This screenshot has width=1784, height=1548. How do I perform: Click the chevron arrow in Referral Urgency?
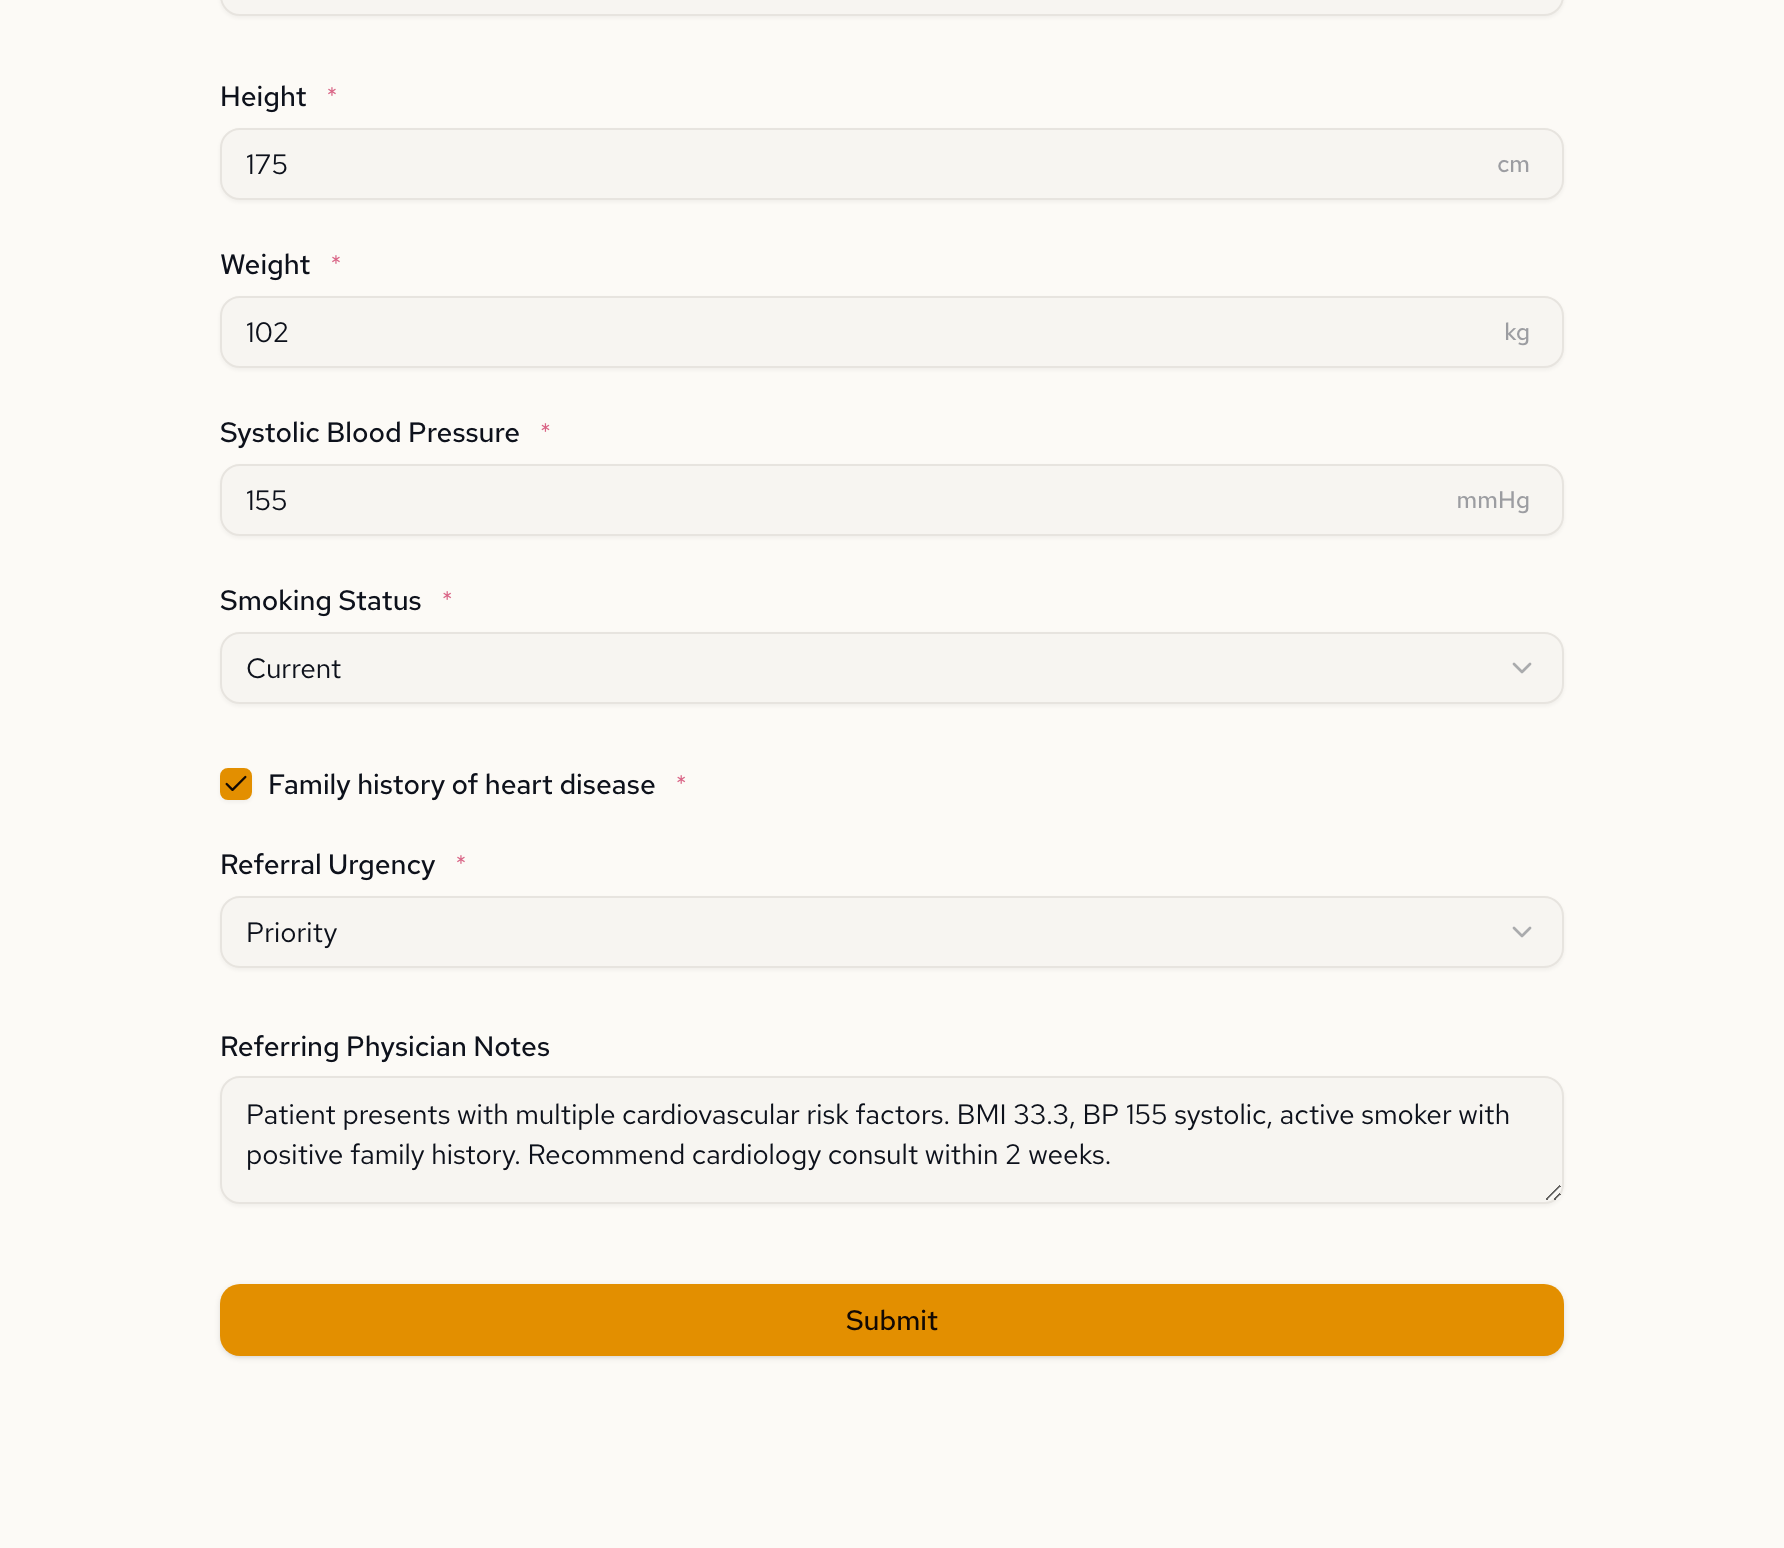pos(1521,932)
